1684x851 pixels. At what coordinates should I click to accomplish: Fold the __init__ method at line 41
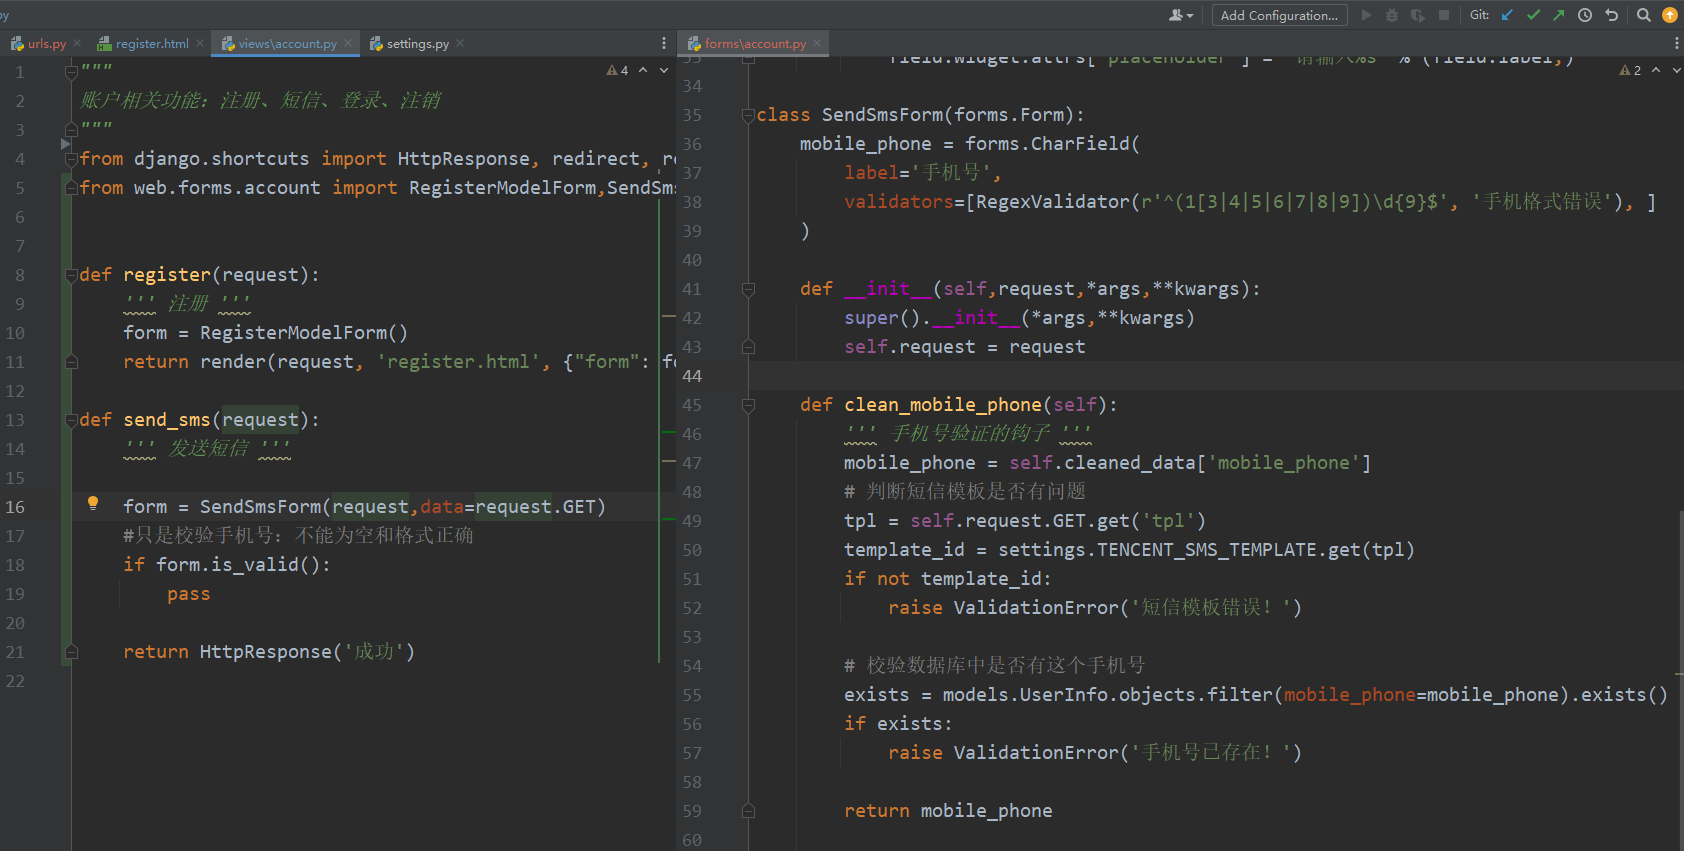point(748,289)
